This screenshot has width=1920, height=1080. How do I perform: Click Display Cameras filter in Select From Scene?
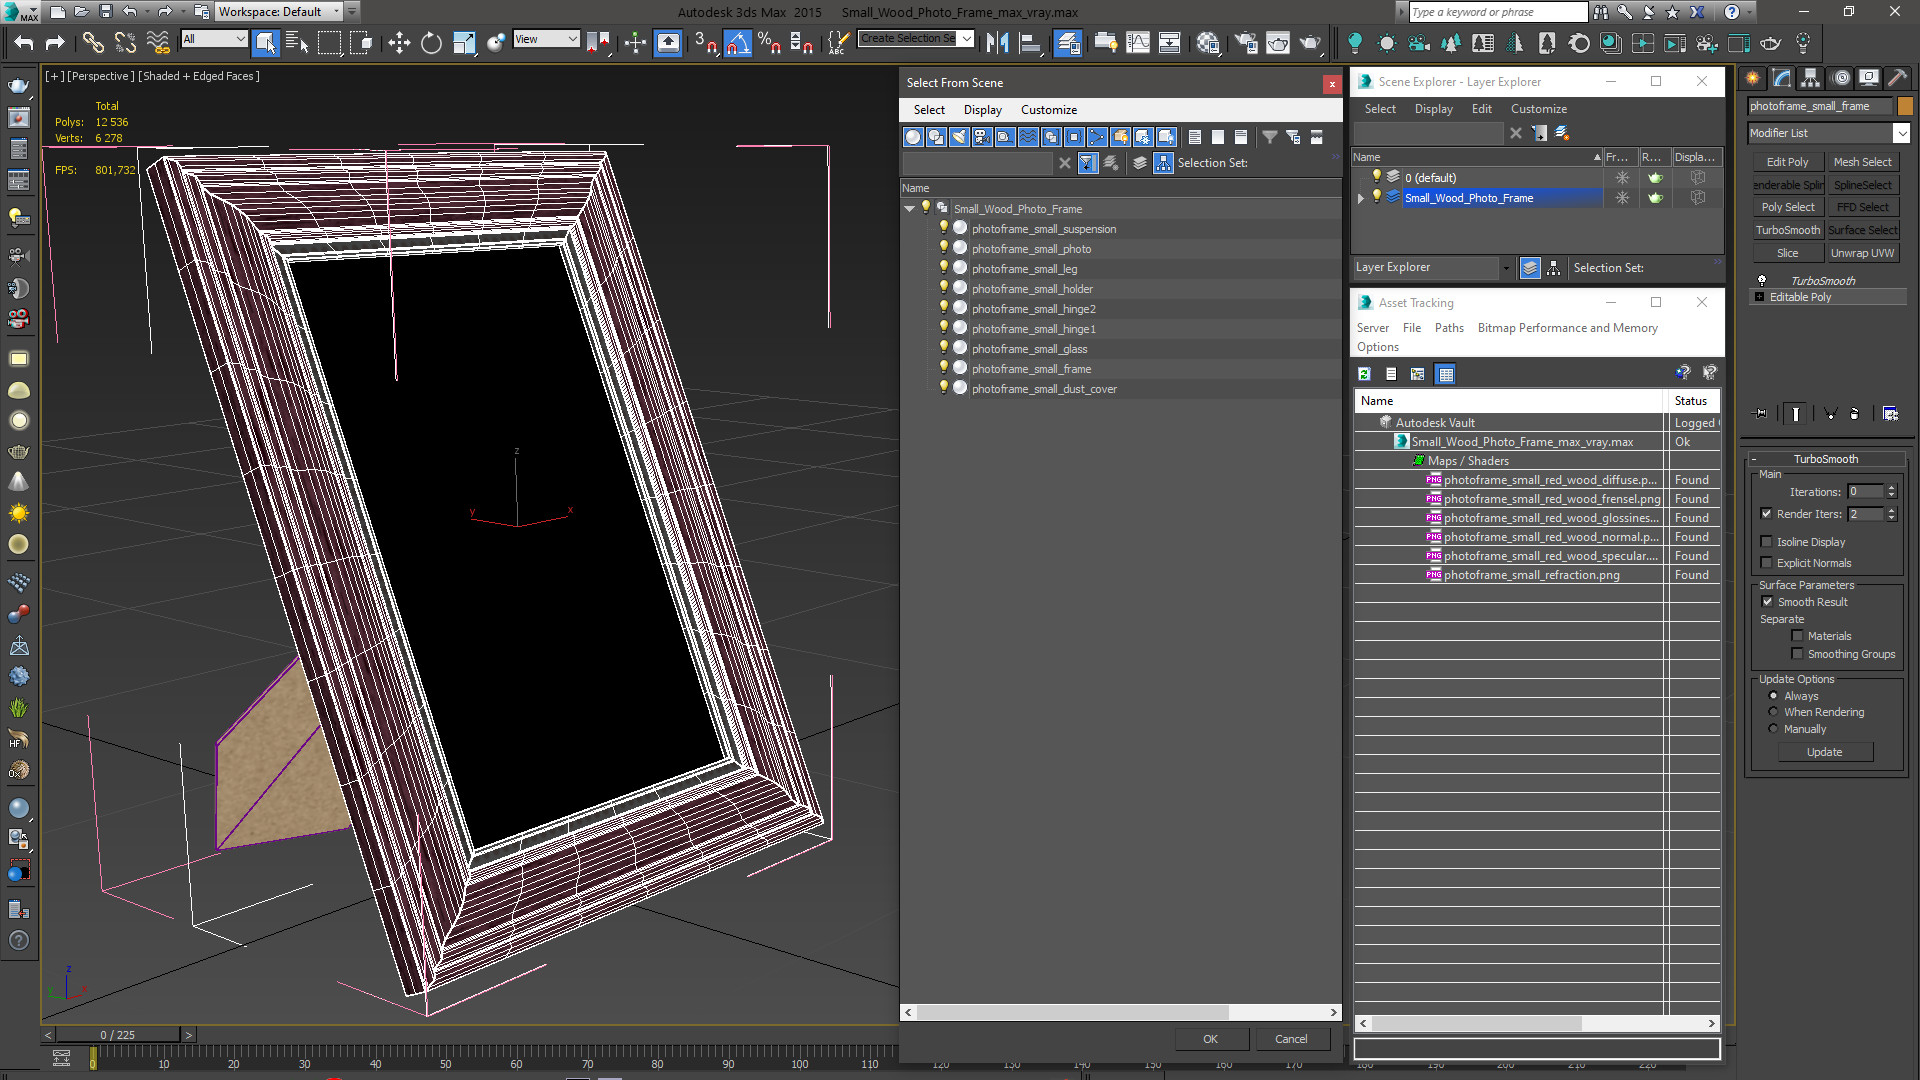point(982,137)
